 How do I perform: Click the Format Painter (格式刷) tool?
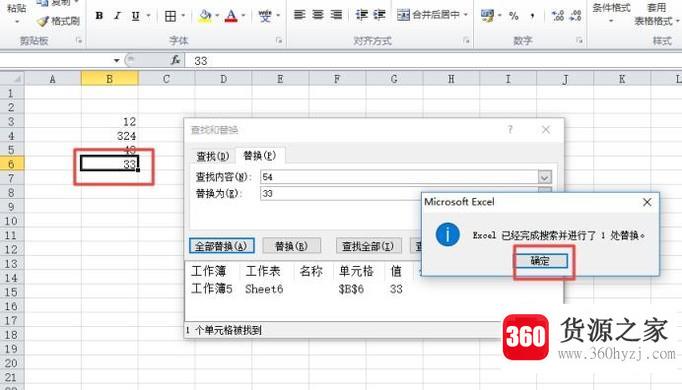tap(58, 21)
